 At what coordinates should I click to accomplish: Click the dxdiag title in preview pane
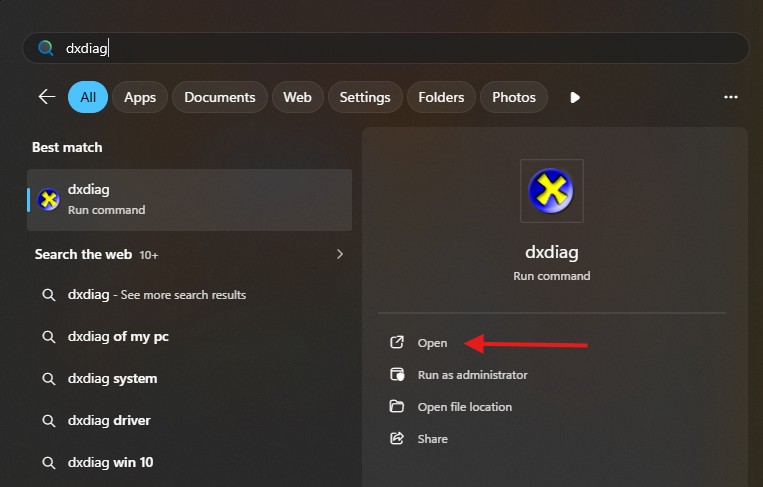tap(552, 253)
